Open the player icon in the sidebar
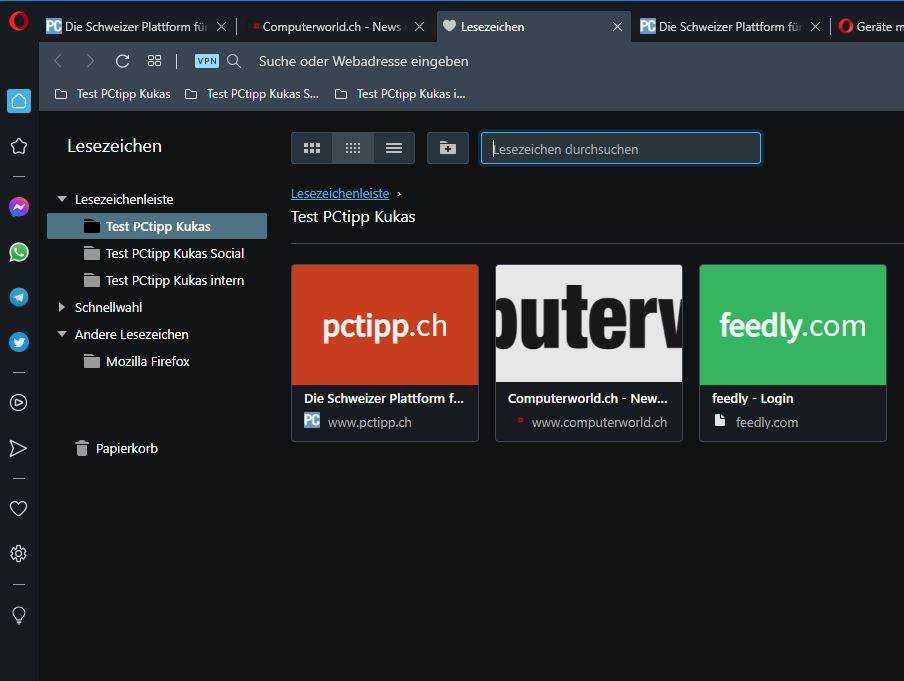Image resolution: width=904 pixels, height=681 pixels. (19, 402)
